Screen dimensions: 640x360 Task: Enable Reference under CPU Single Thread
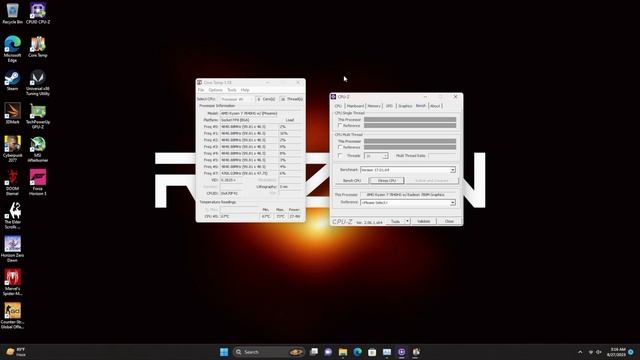tap(340, 125)
